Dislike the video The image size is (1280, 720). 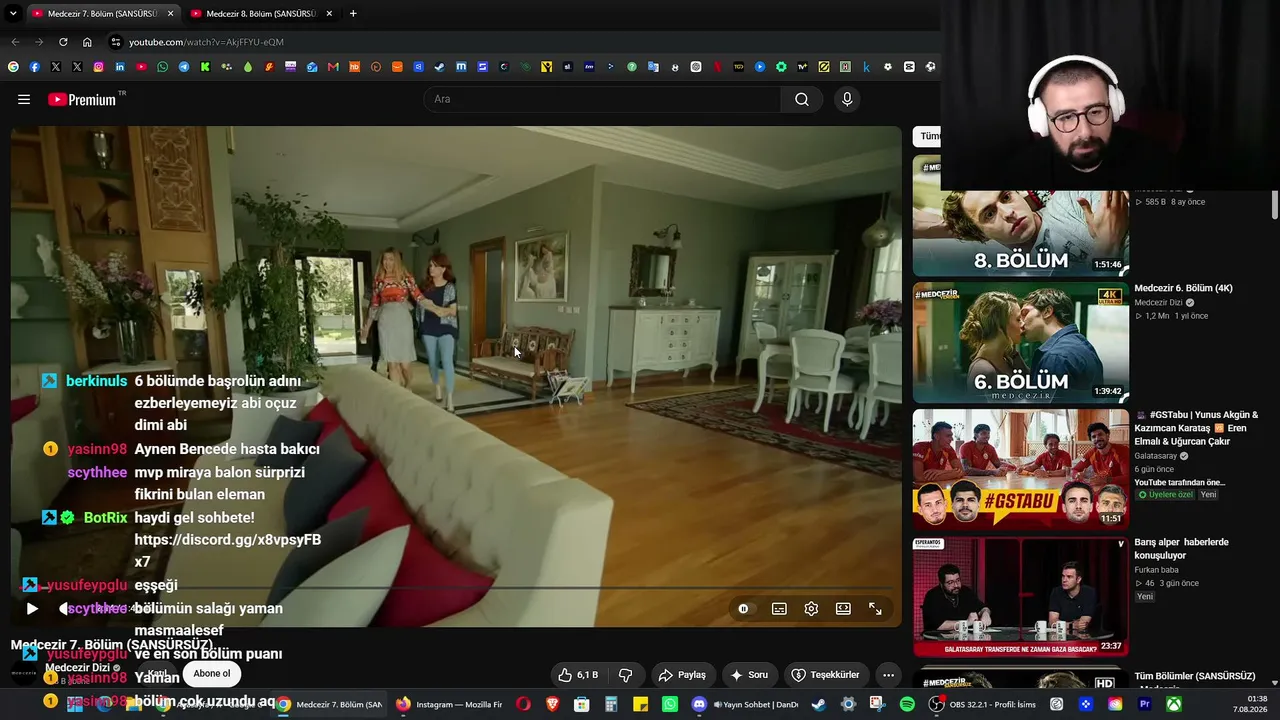point(626,675)
